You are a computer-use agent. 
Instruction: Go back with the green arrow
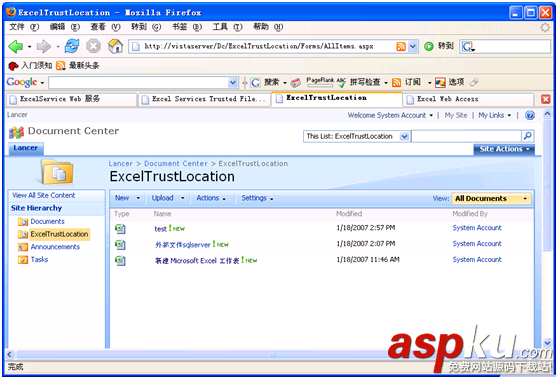point(16,46)
